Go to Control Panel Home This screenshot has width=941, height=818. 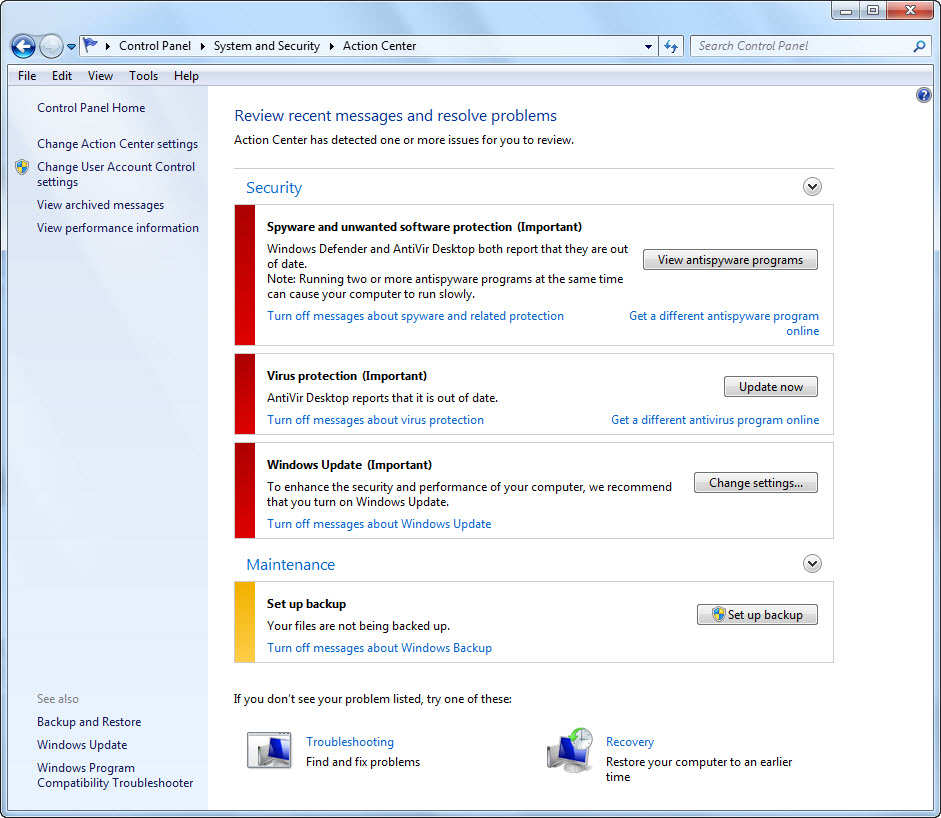pos(91,108)
